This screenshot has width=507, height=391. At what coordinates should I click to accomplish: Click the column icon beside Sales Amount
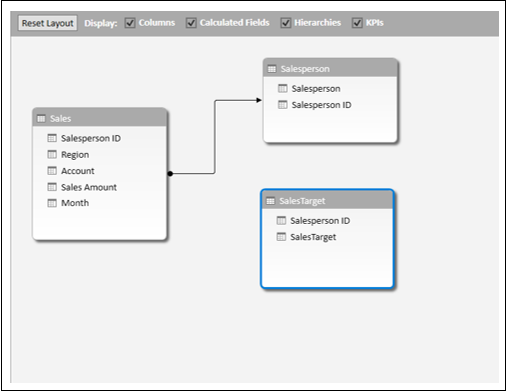click(x=52, y=187)
